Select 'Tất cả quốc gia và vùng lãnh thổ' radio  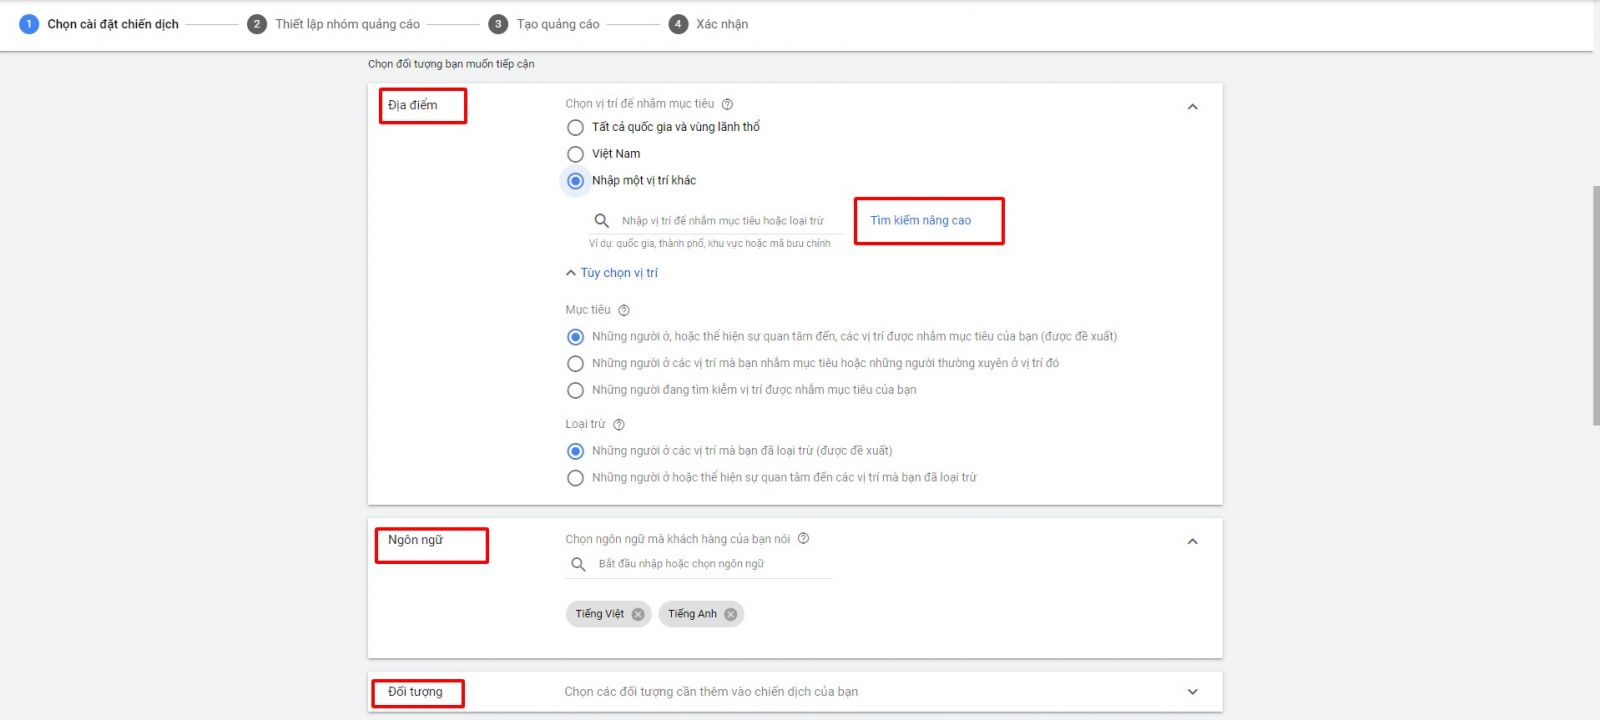[575, 128]
